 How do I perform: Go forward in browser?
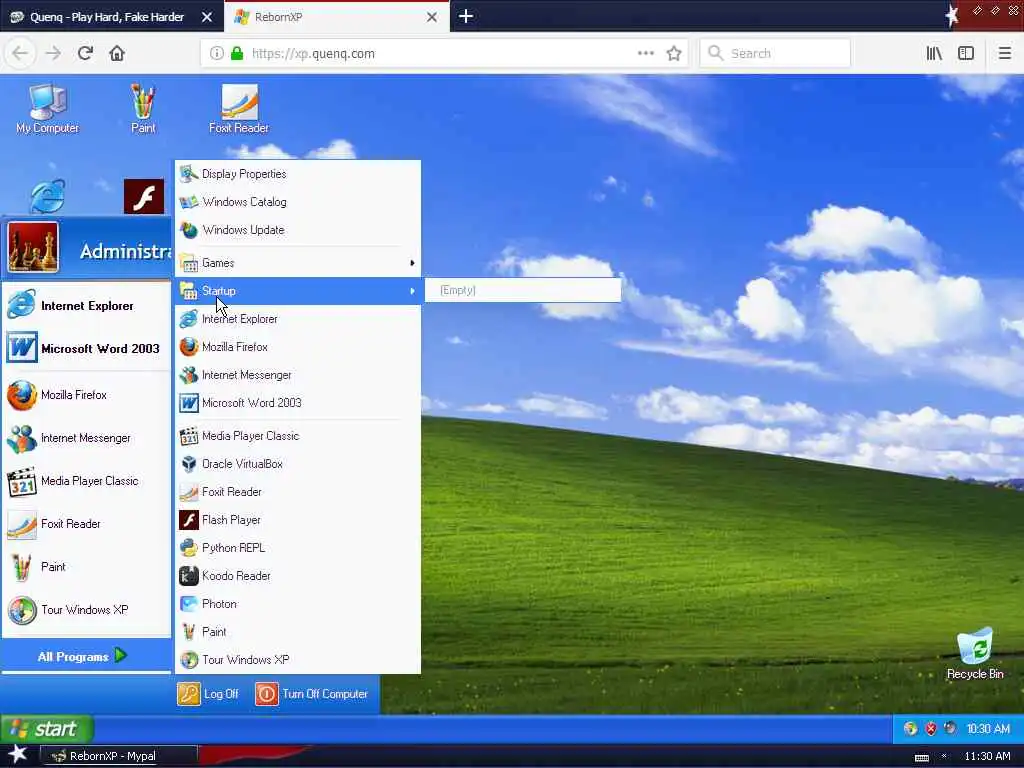click(x=54, y=53)
